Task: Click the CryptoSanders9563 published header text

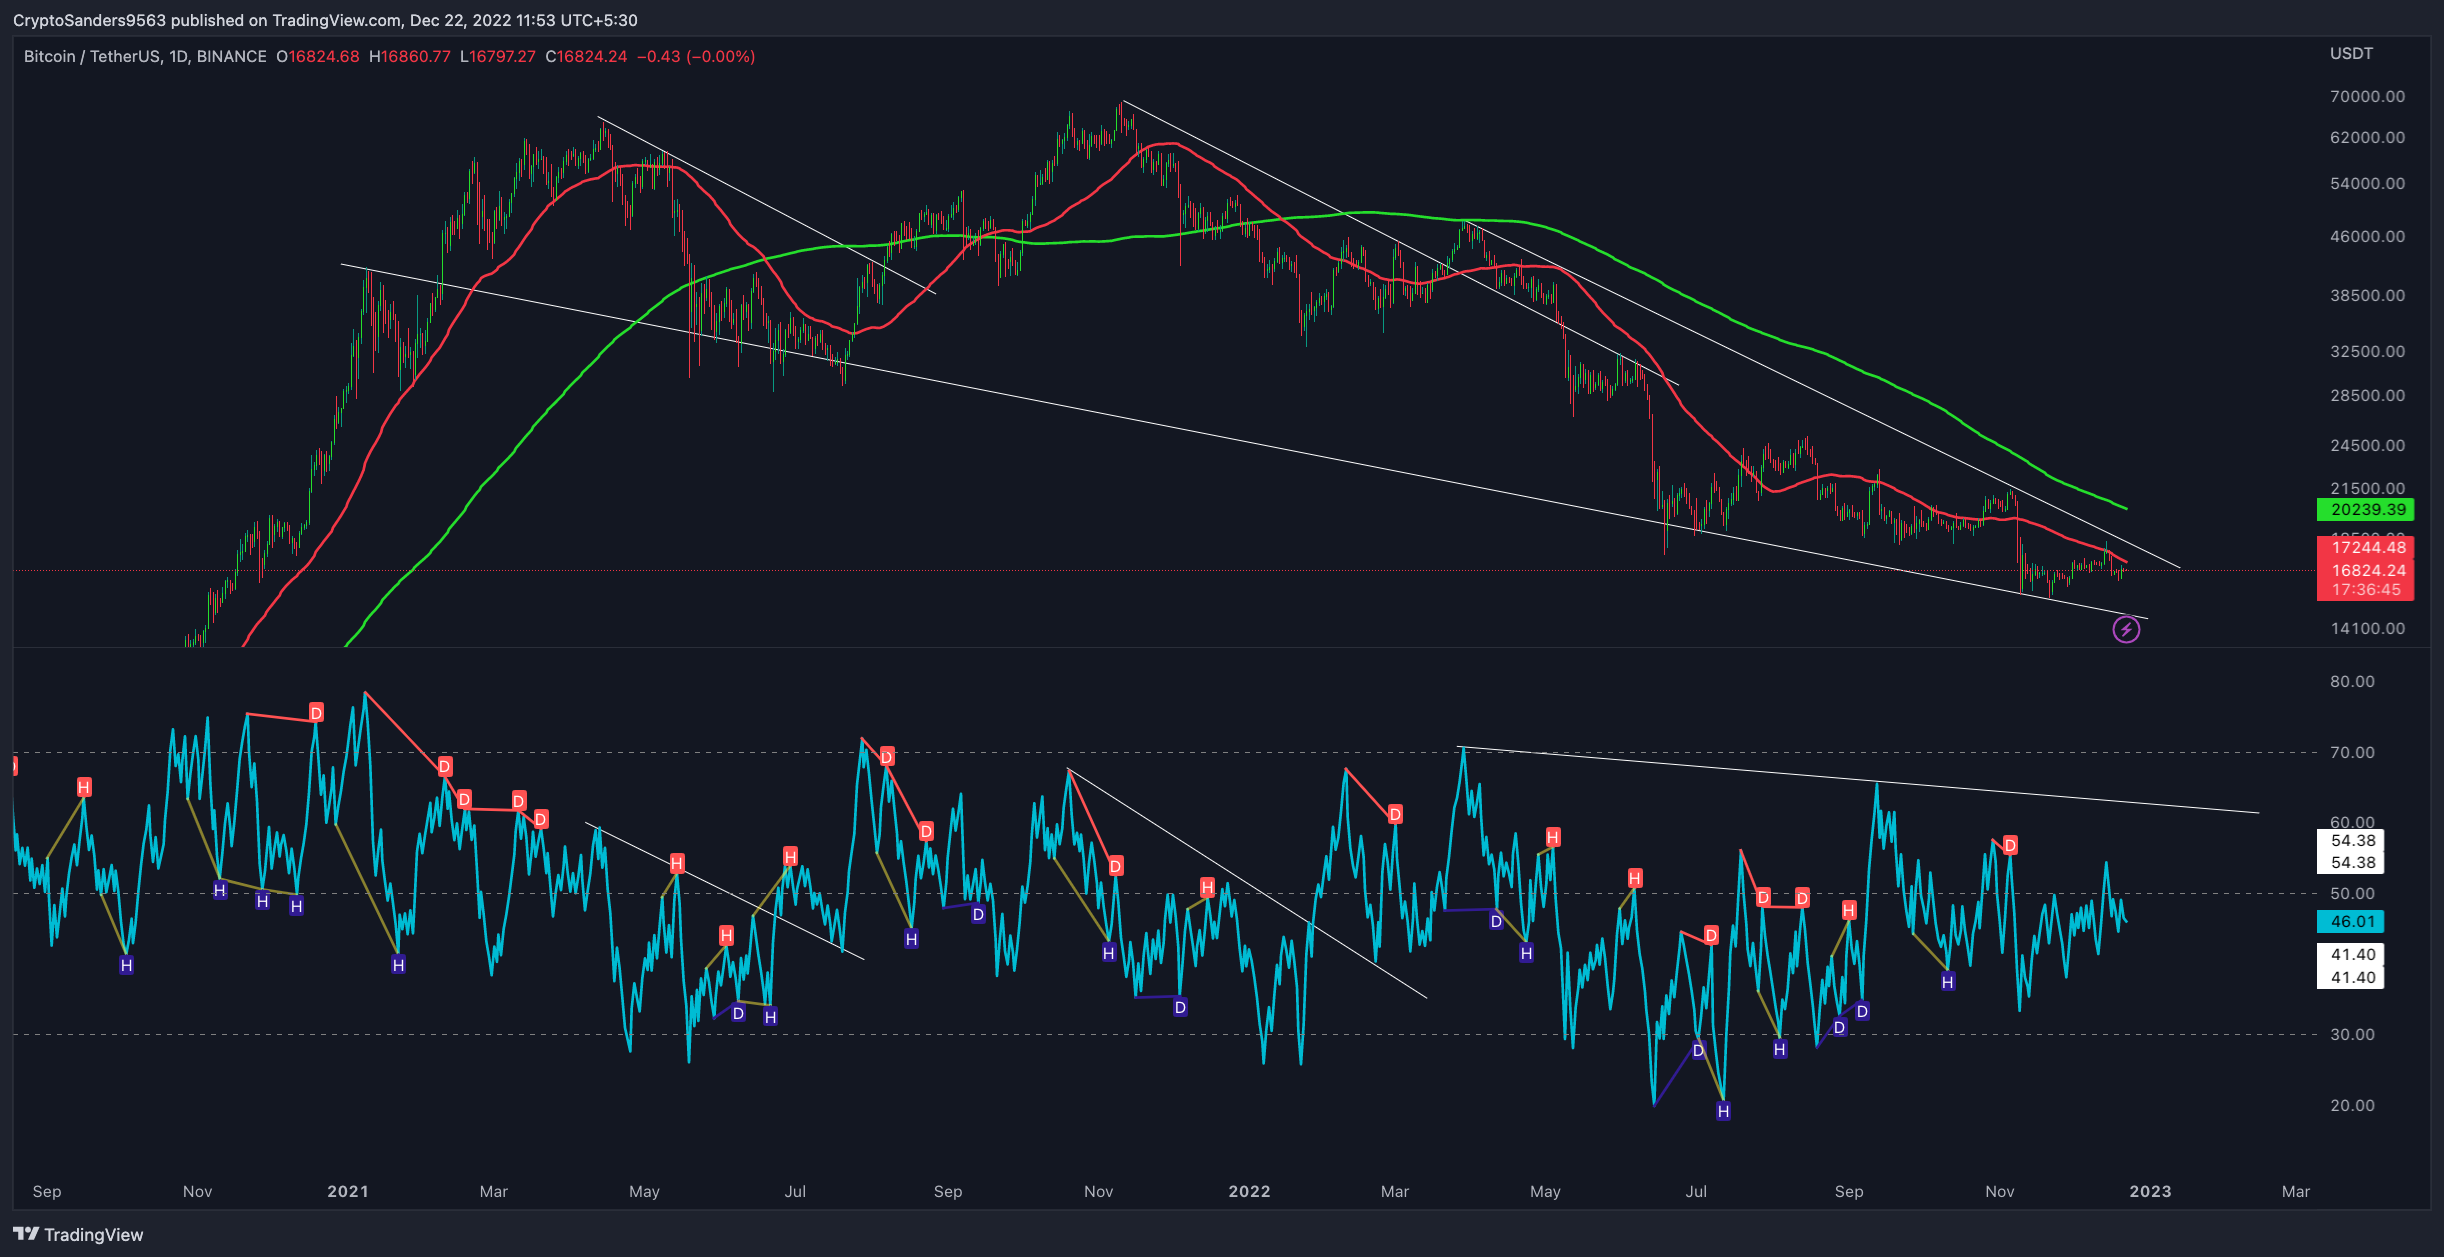Action: click(325, 20)
